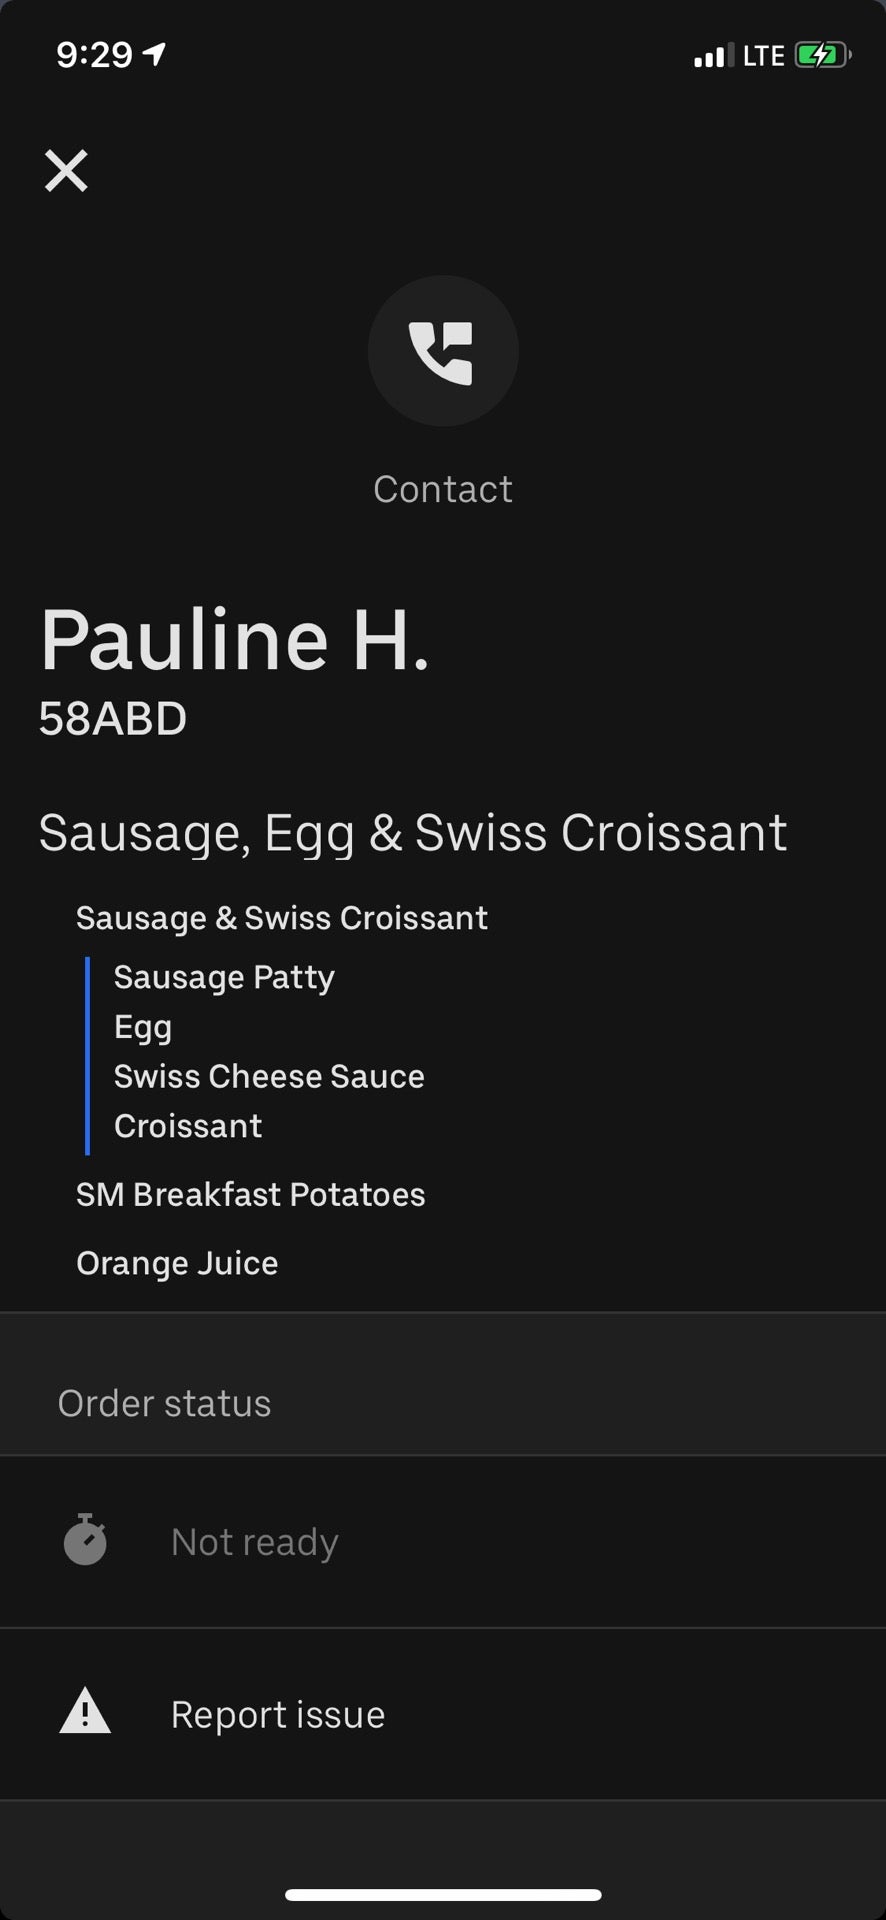Tap the Sausage Patty ingredient

point(224,977)
